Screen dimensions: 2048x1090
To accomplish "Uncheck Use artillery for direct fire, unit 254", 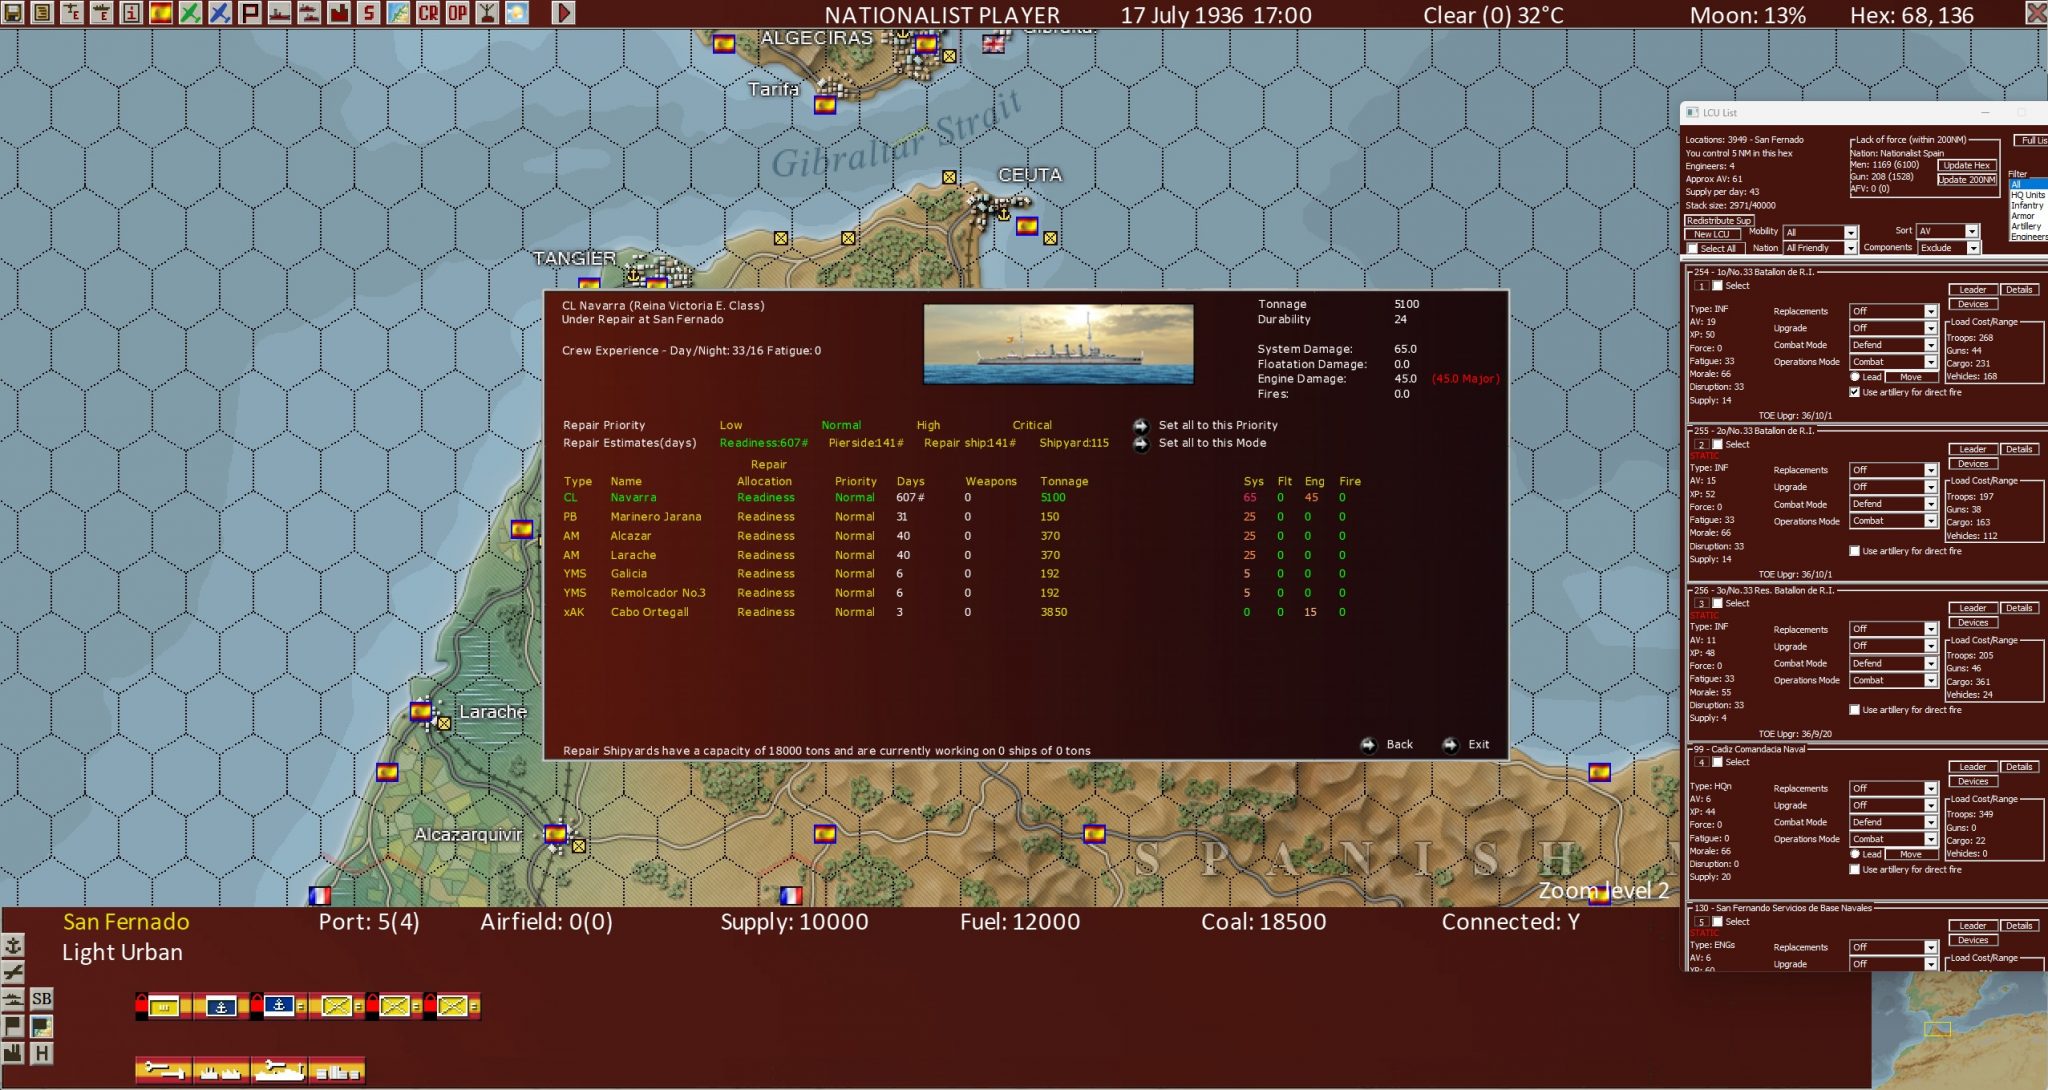I will tap(1855, 392).
